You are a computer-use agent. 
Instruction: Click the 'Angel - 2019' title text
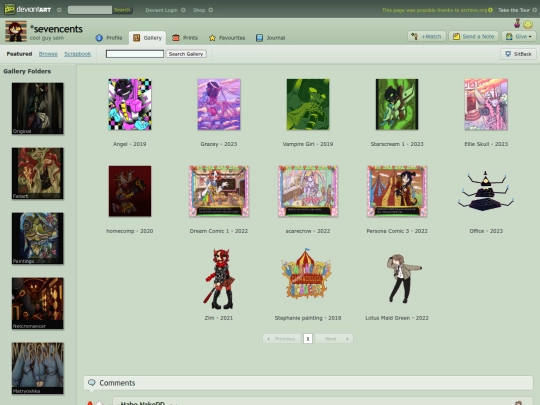(129, 144)
